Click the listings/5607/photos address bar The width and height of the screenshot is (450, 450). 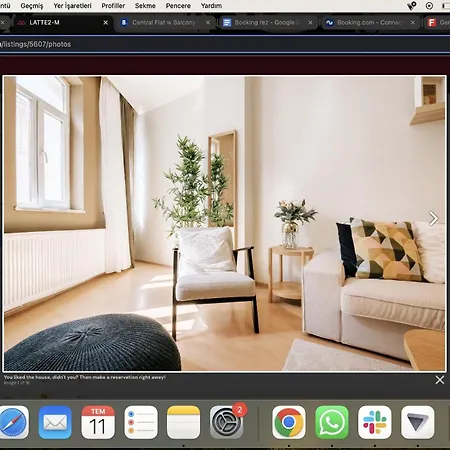click(x=225, y=44)
